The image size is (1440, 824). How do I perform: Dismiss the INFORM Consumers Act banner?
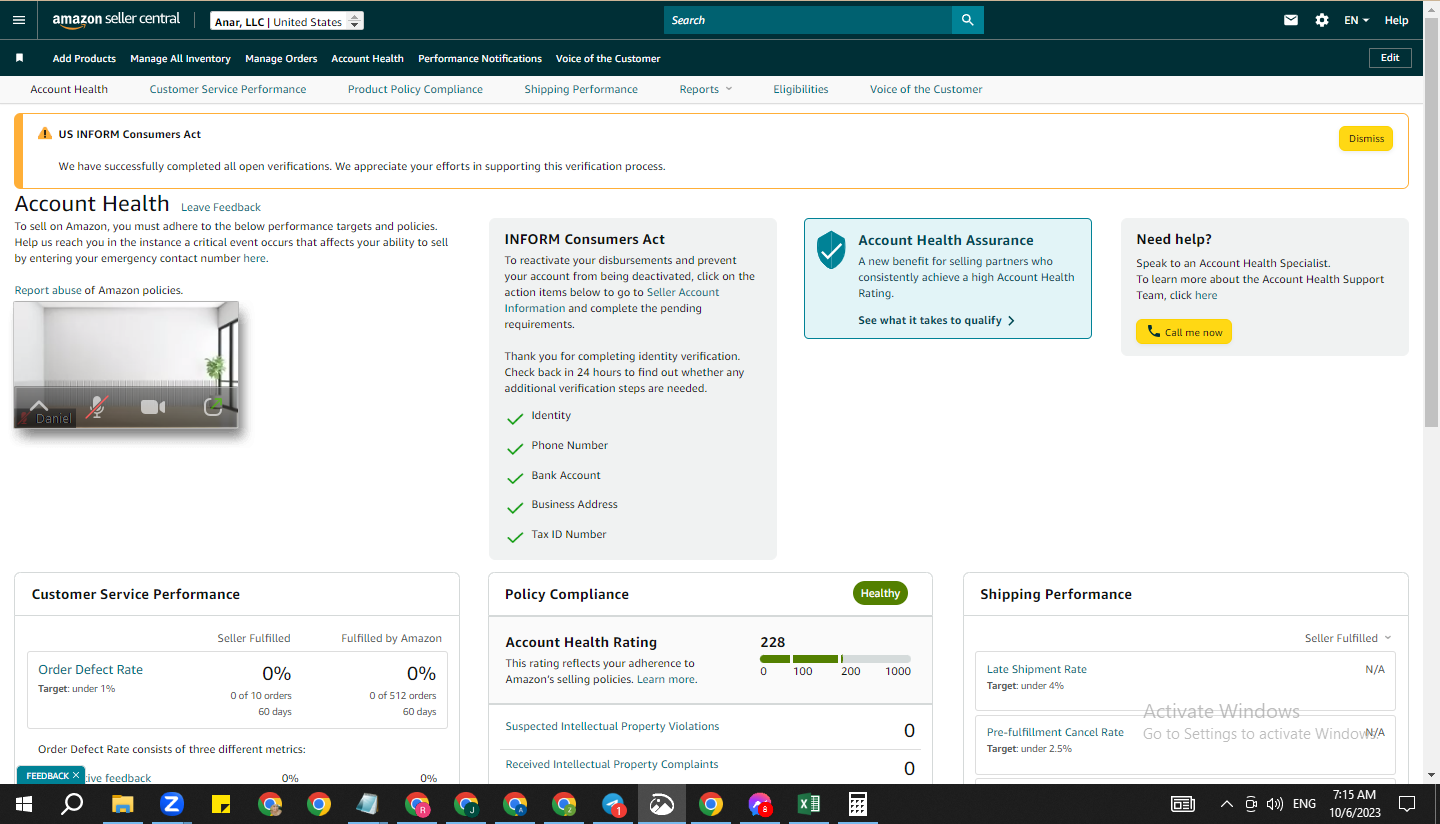pos(1366,138)
